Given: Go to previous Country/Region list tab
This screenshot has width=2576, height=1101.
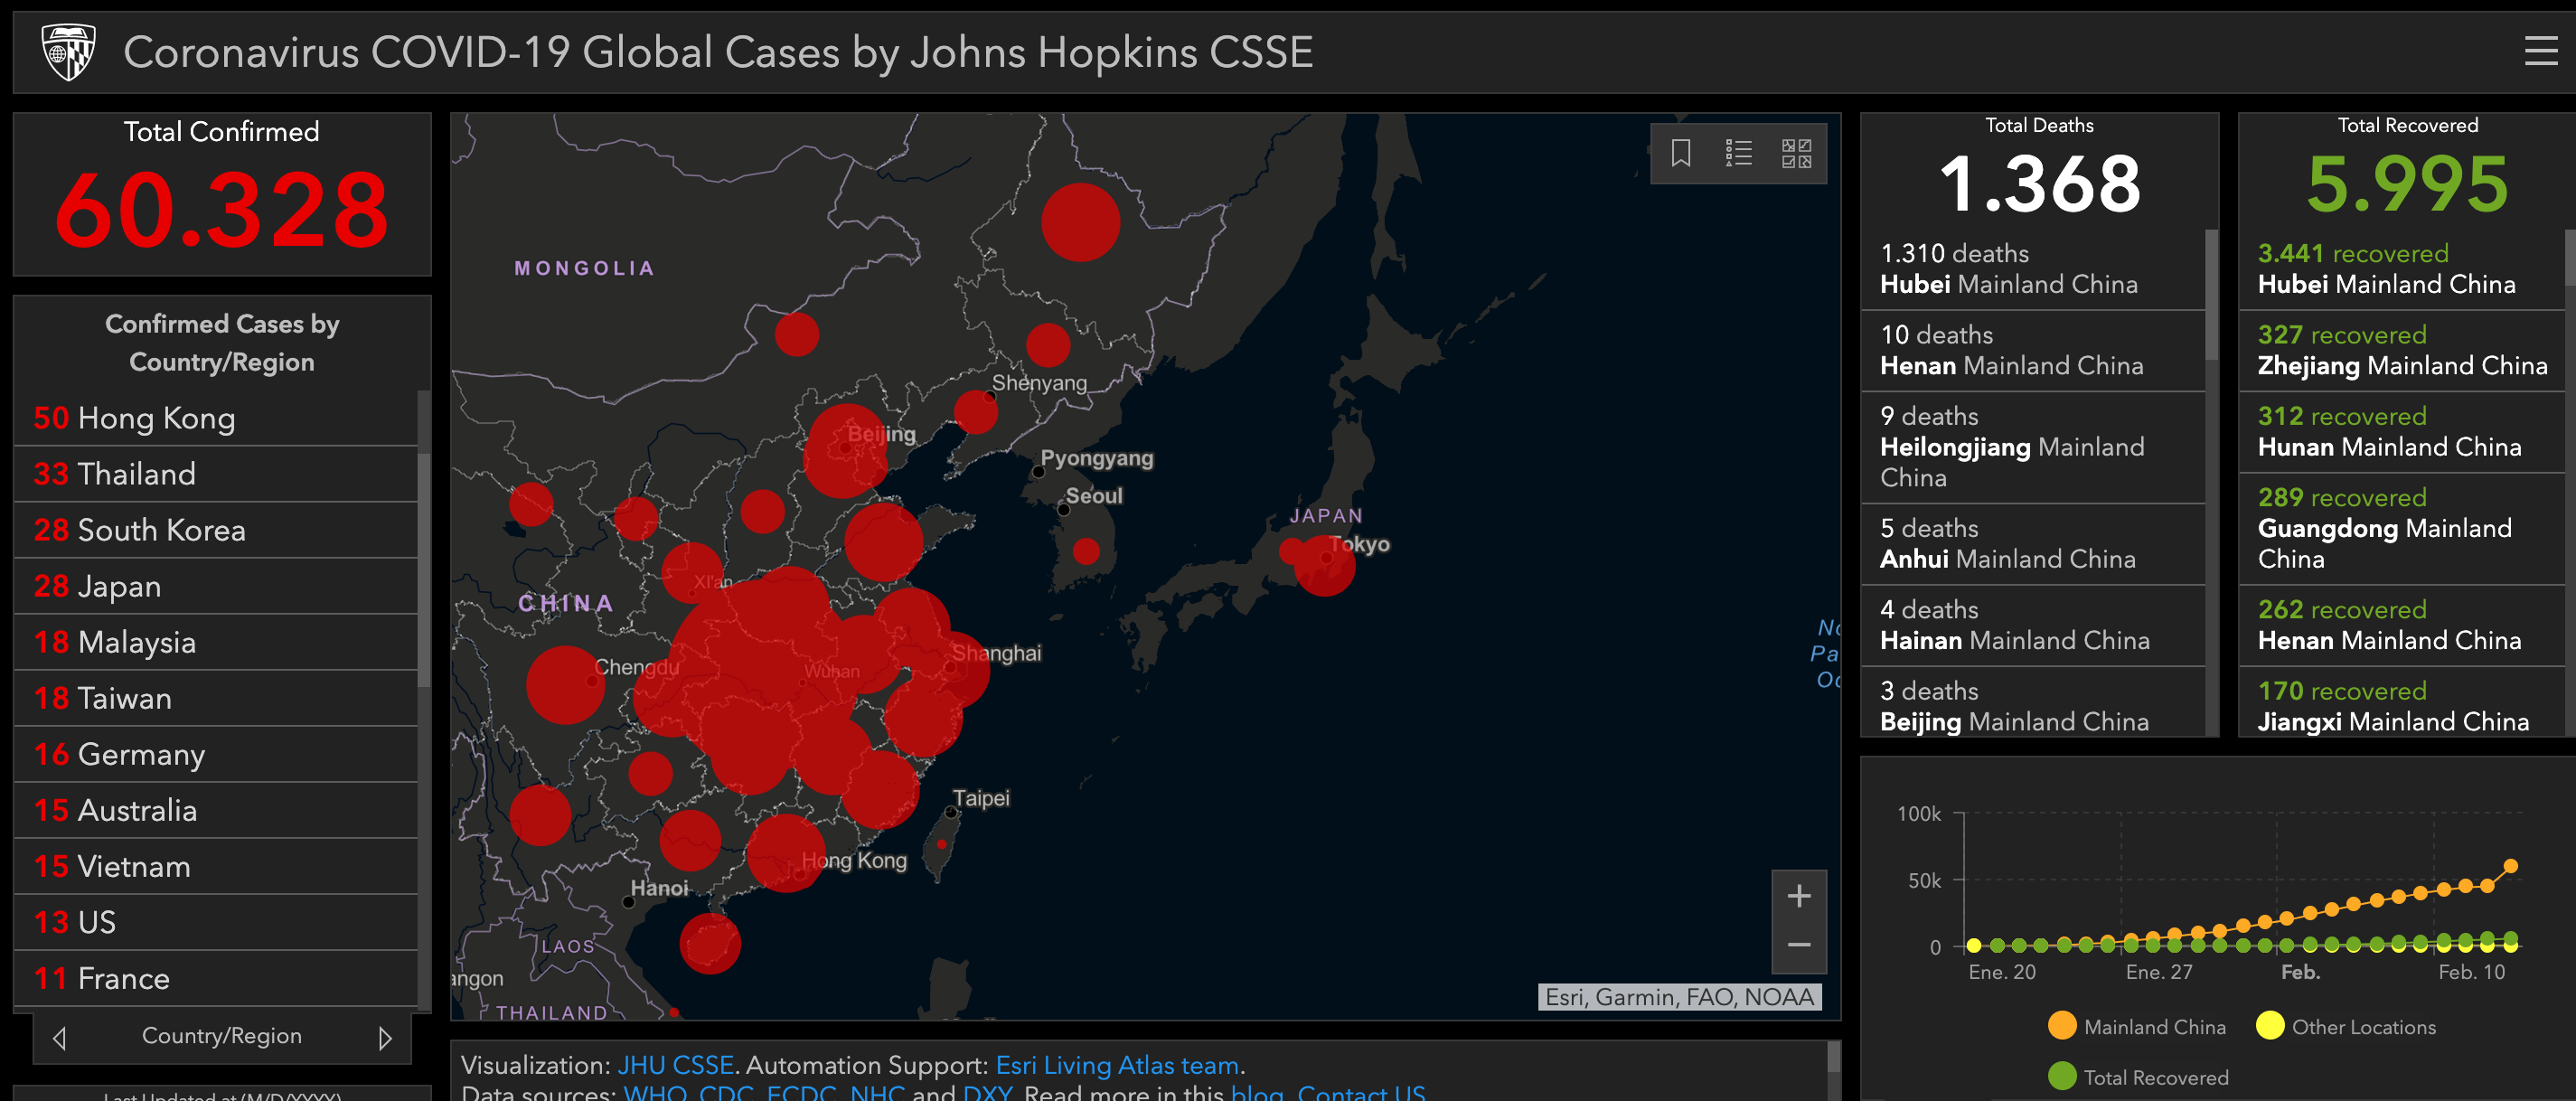Looking at the screenshot, I should (x=59, y=1039).
